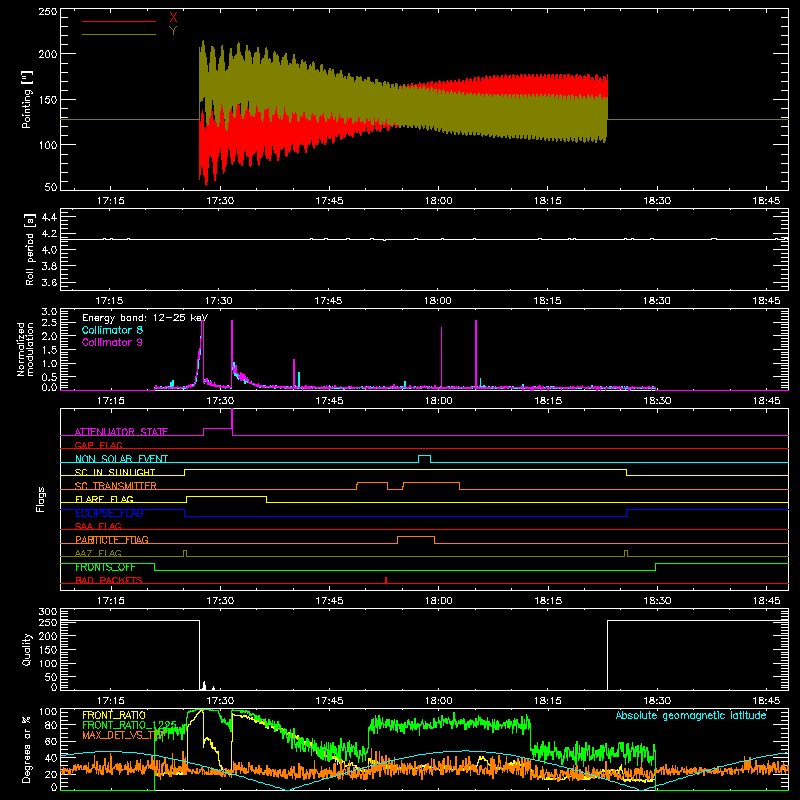The width and height of the screenshot is (800, 800).
Task: Click the red X legend line sample
Action: click(119, 21)
